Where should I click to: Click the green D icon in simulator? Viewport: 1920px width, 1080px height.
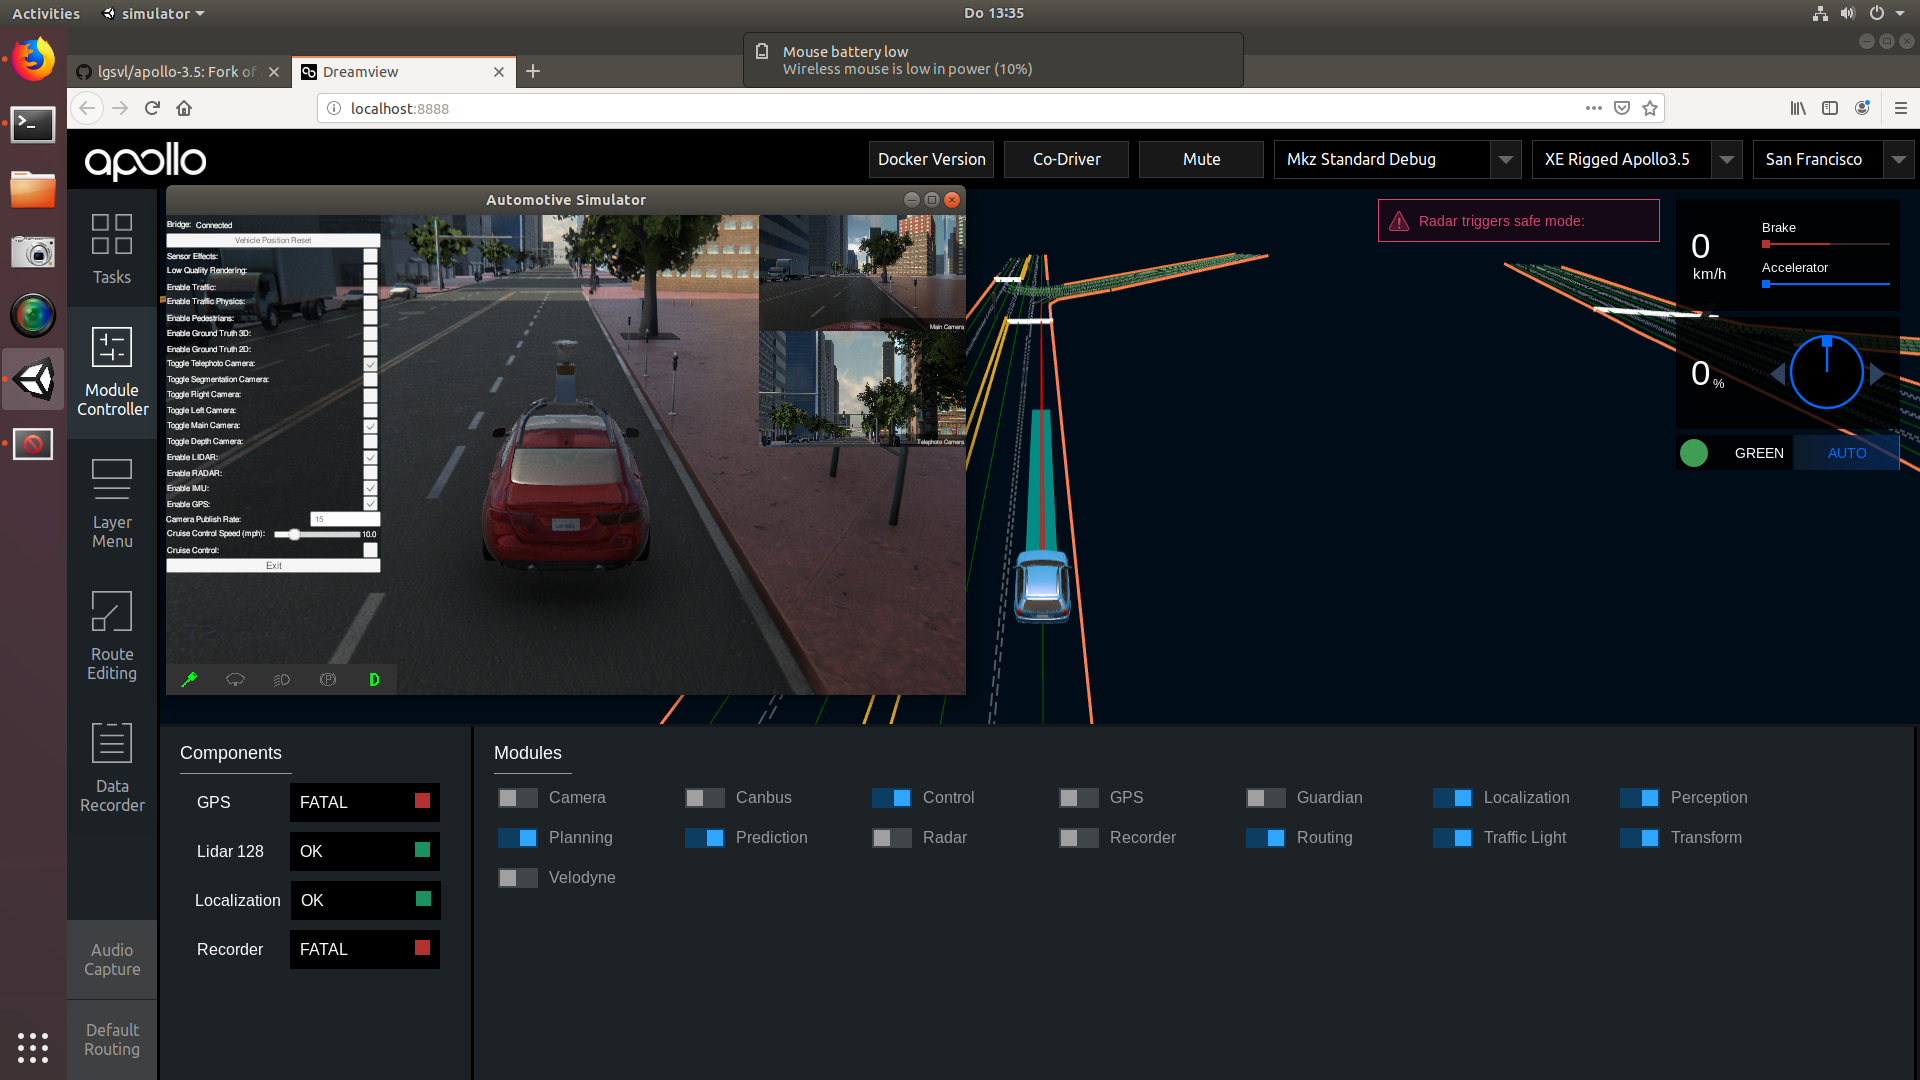(374, 680)
